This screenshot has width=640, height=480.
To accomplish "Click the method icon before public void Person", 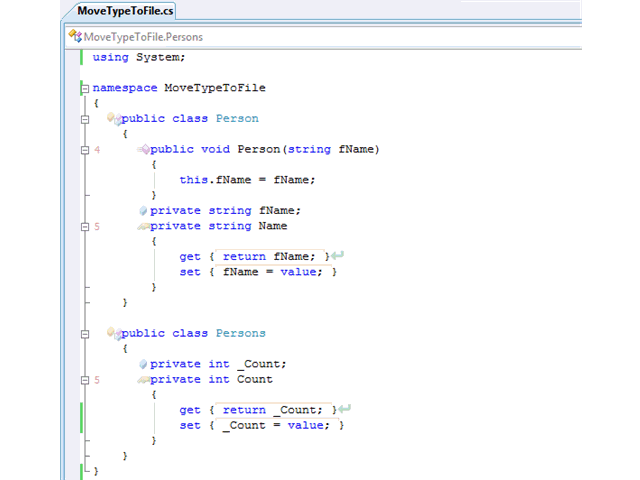I will [x=144, y=149].
